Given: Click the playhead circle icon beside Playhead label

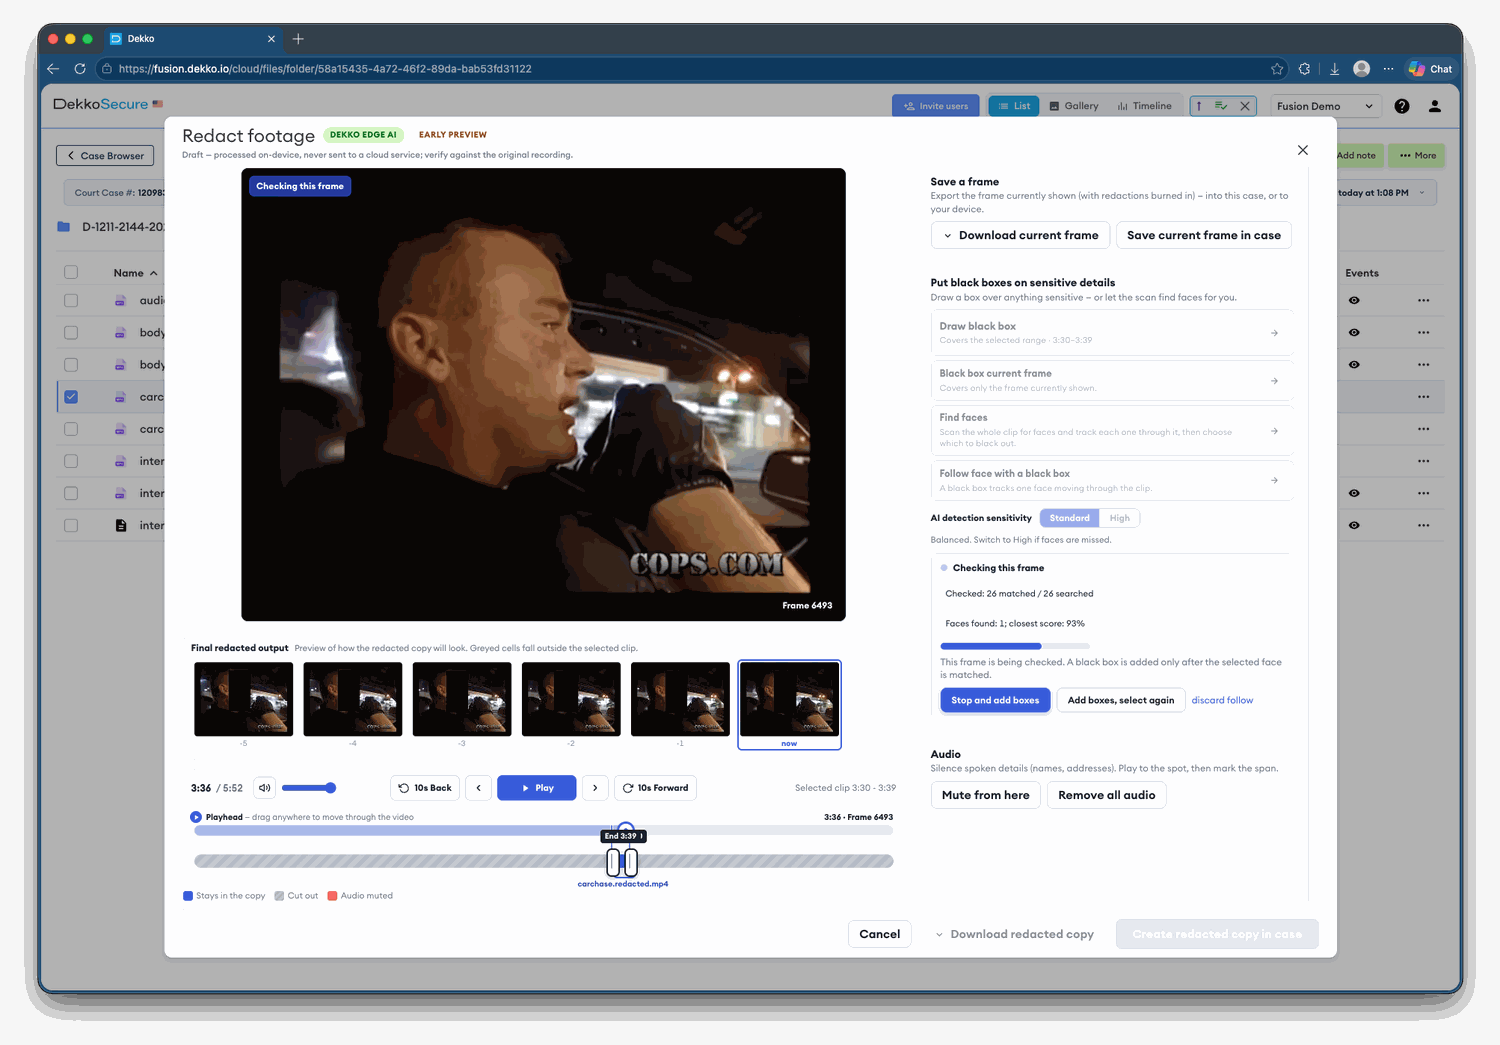Looking at the screenshot, I should [x=196, y=817].
